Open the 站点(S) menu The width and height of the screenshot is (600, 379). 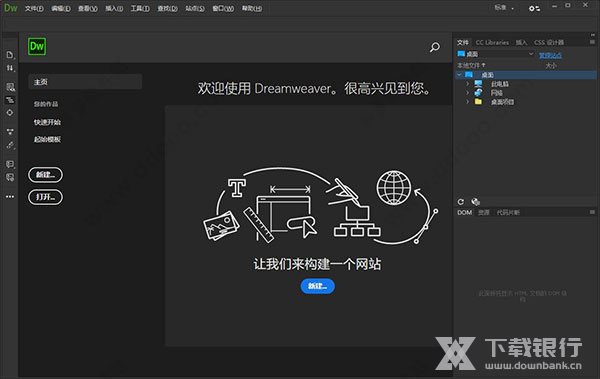pos(195,8)
